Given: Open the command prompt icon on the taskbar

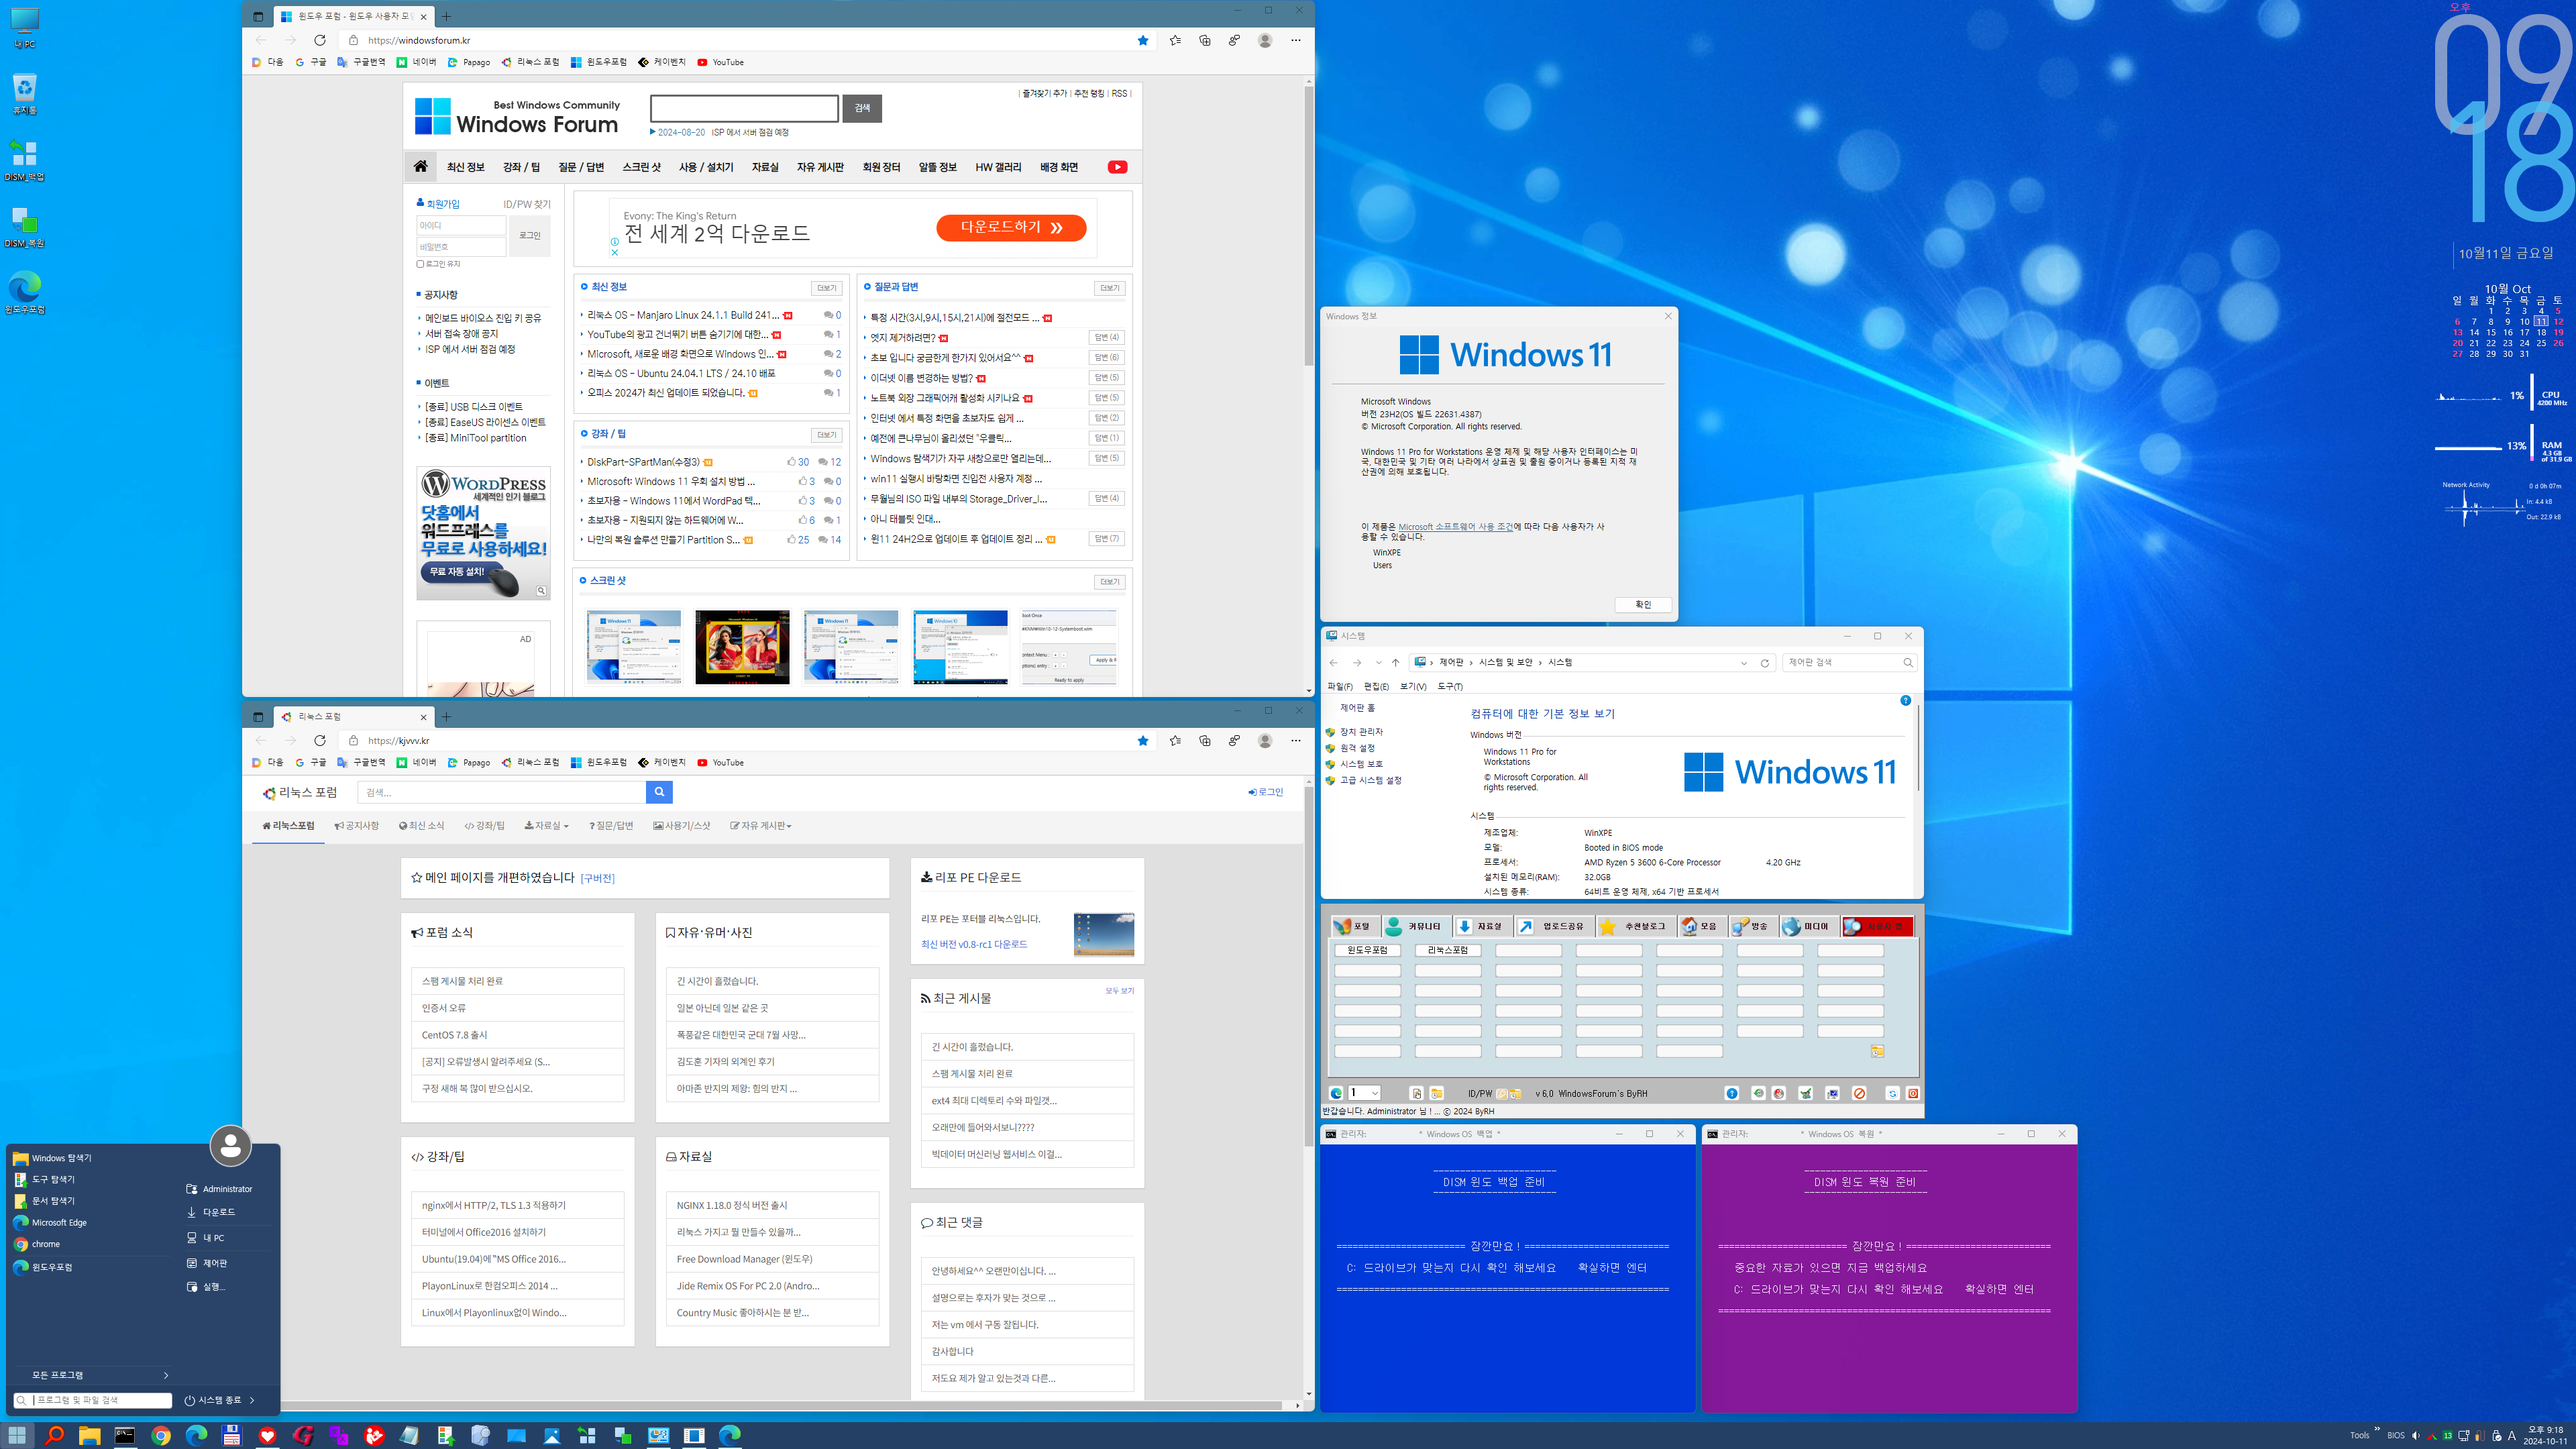Looking at the screenshot, I should click(125, 1435).
